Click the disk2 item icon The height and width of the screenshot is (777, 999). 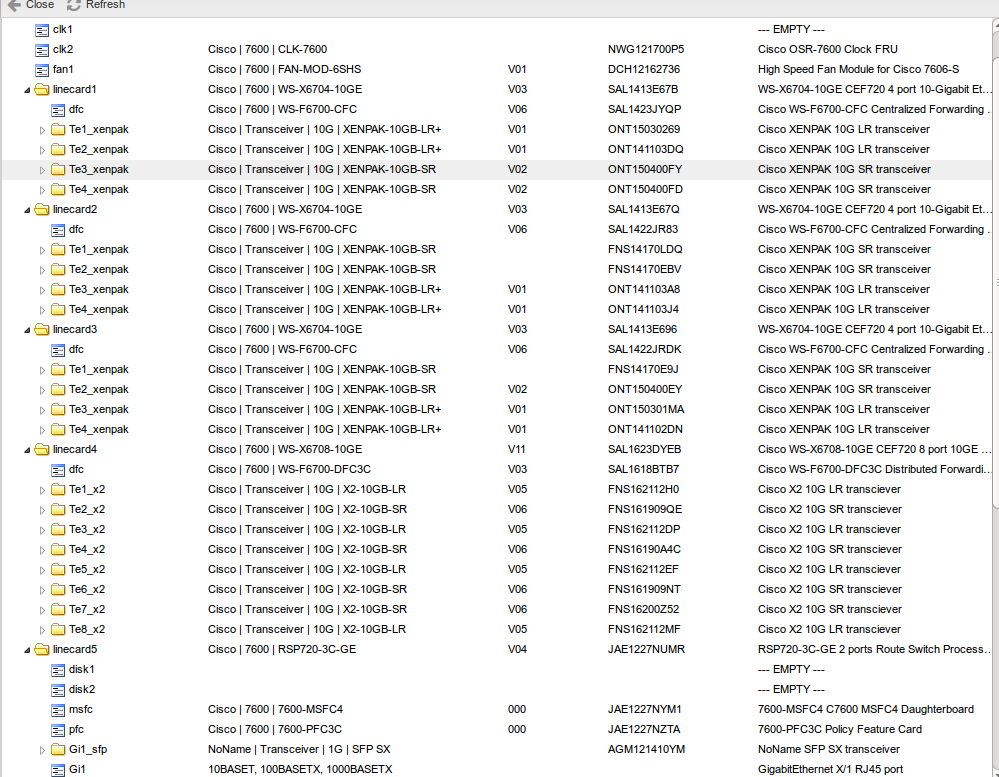(58, 690)
